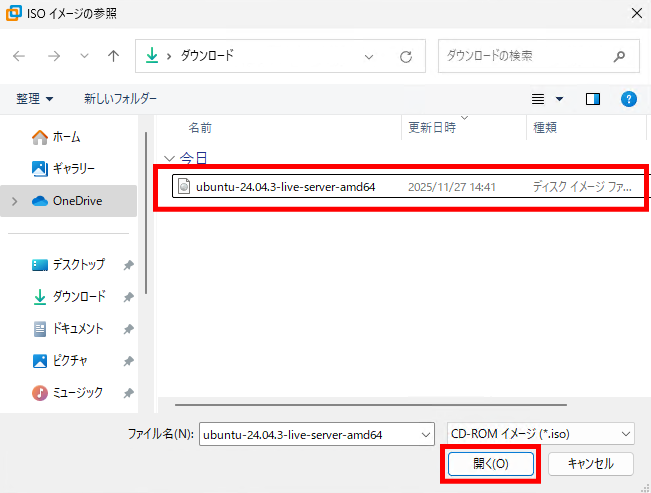Screen dimensions: 651x493
Task: Expand the OneDrive tree node
Action: [14, 201]
